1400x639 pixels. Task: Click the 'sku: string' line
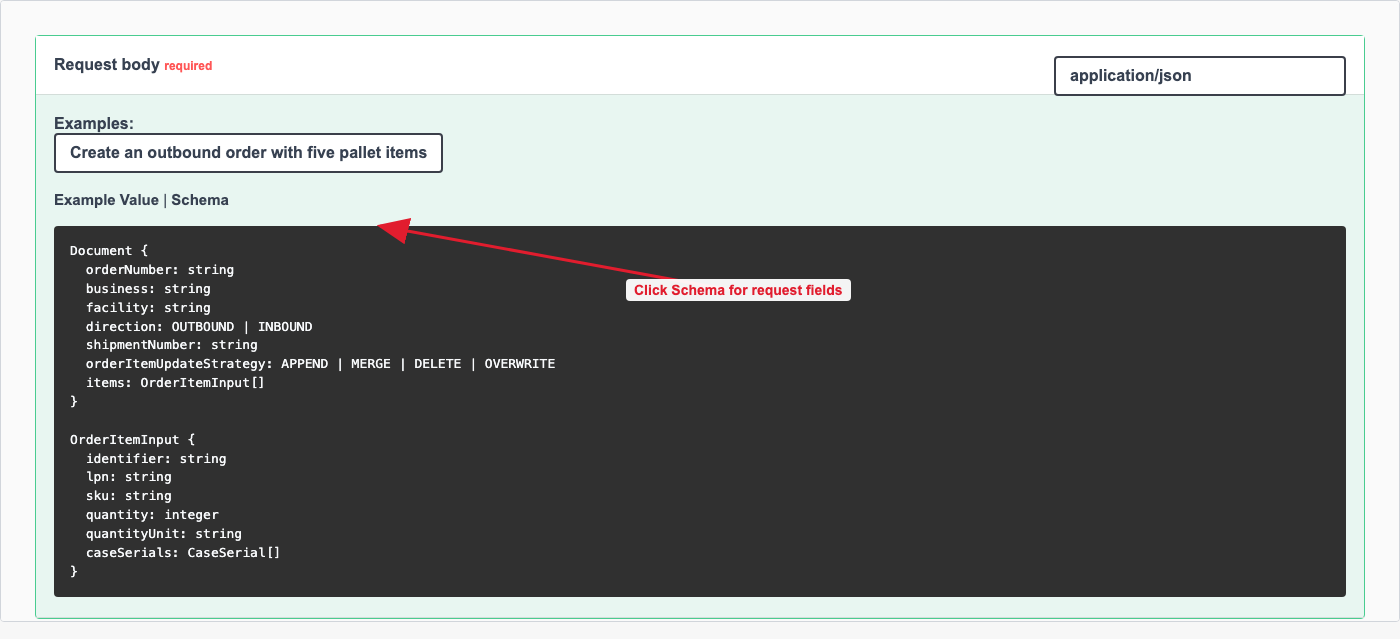[129, 496]
